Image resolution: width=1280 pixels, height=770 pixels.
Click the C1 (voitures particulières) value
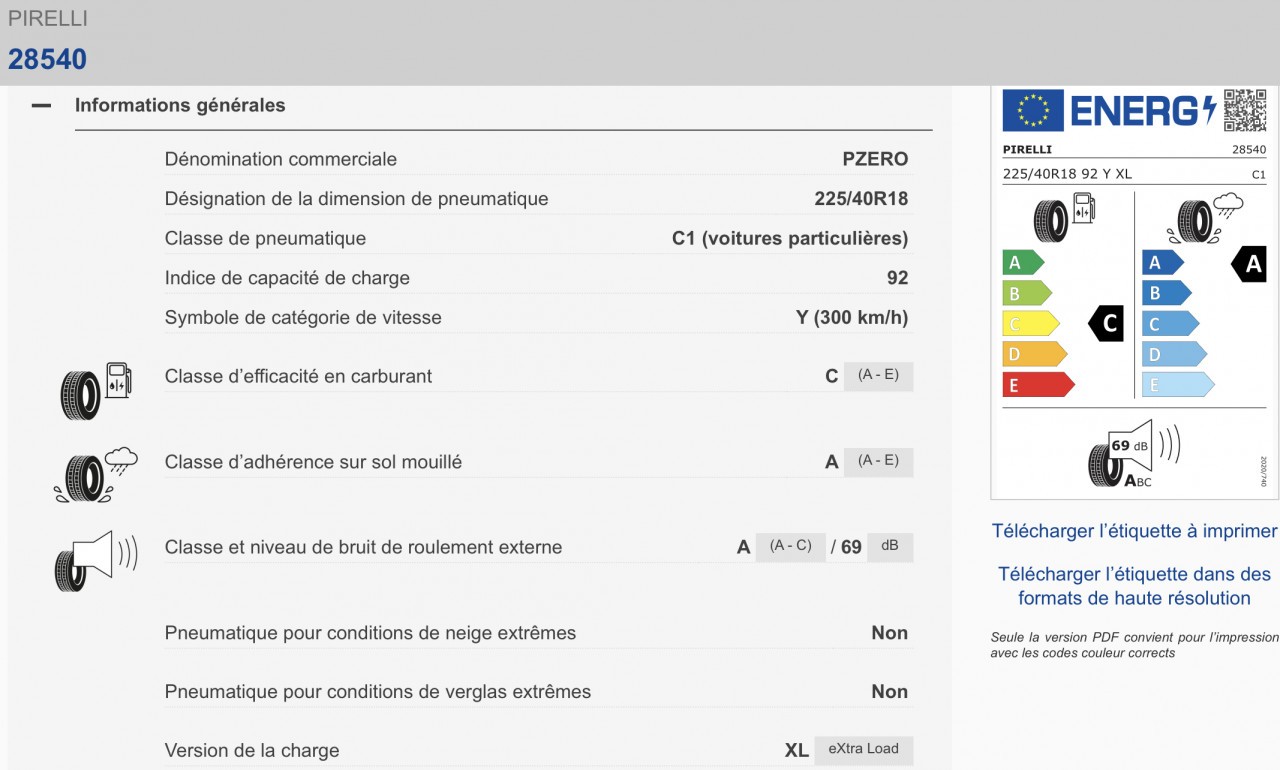click(x=790, y=238)
